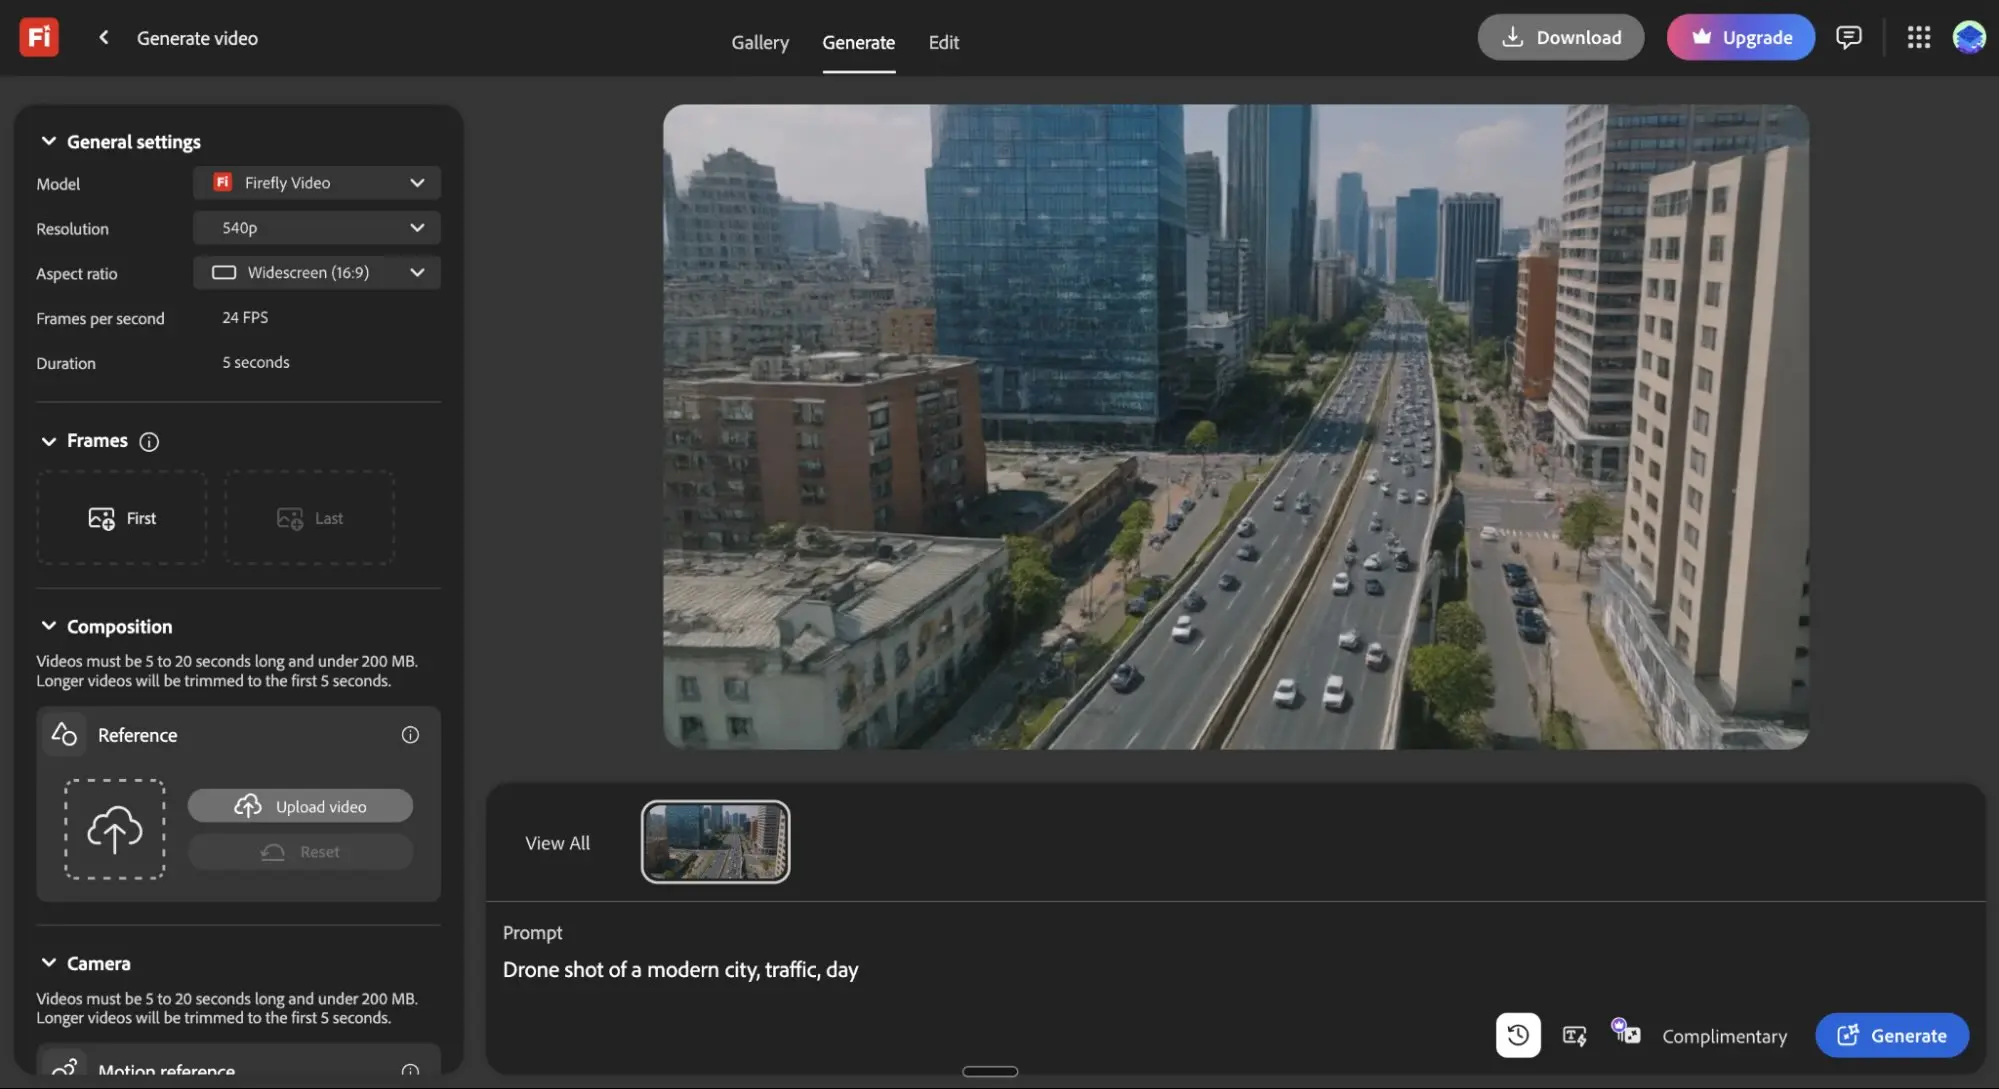
Task: Open prompt history clock icon
Action: (1517, 1035)
